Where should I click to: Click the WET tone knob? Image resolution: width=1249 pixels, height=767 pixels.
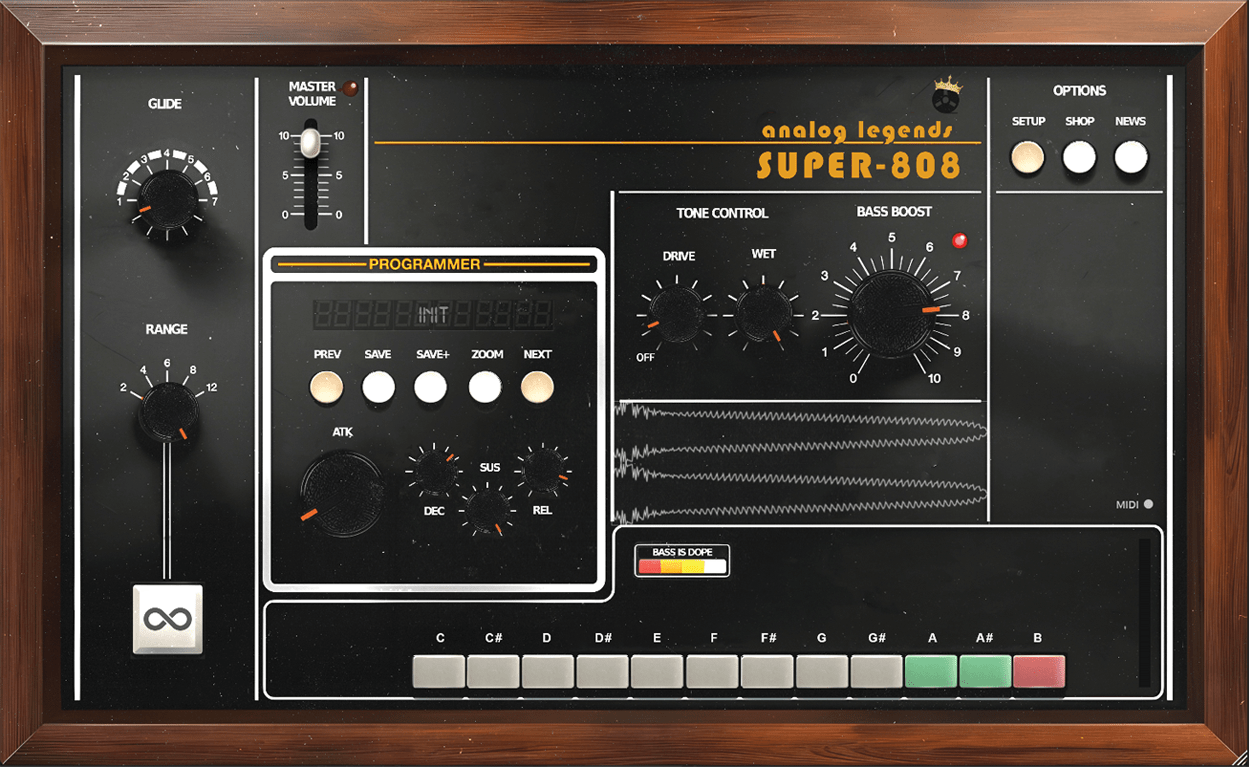tap(763, 313)
